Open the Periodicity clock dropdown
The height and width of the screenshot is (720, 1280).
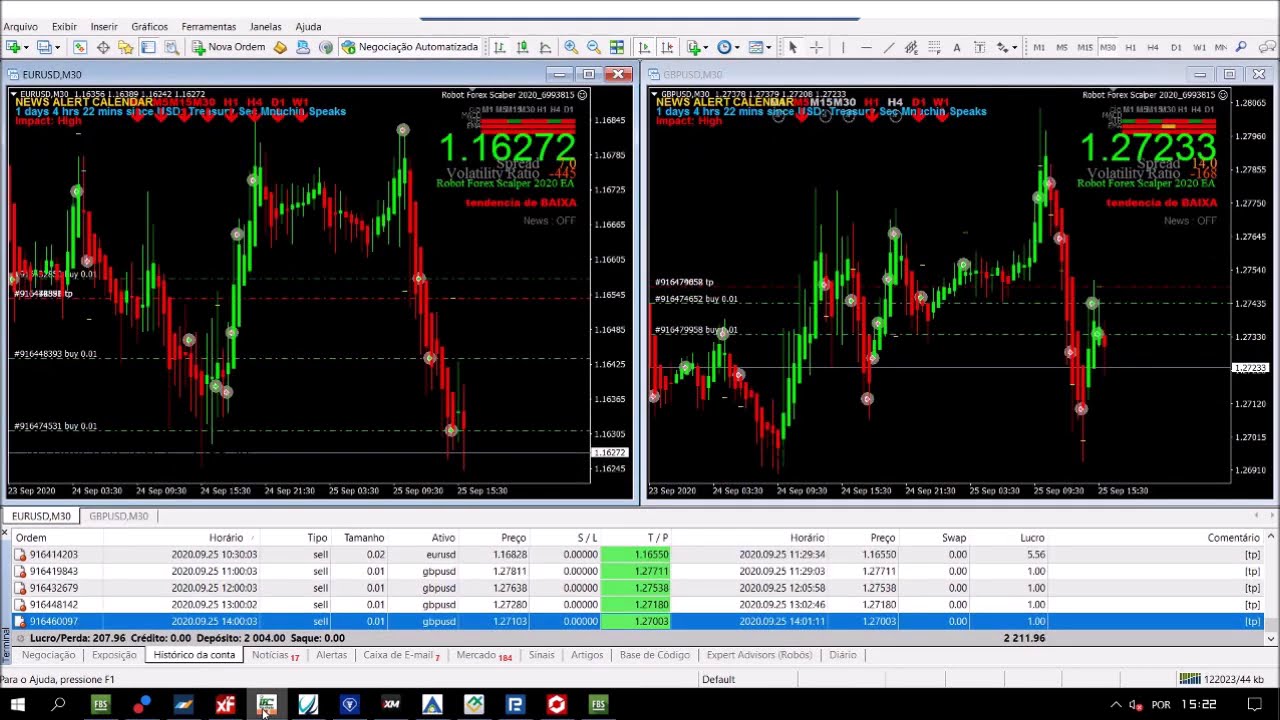pyautogui.click(x=728, y=47)
